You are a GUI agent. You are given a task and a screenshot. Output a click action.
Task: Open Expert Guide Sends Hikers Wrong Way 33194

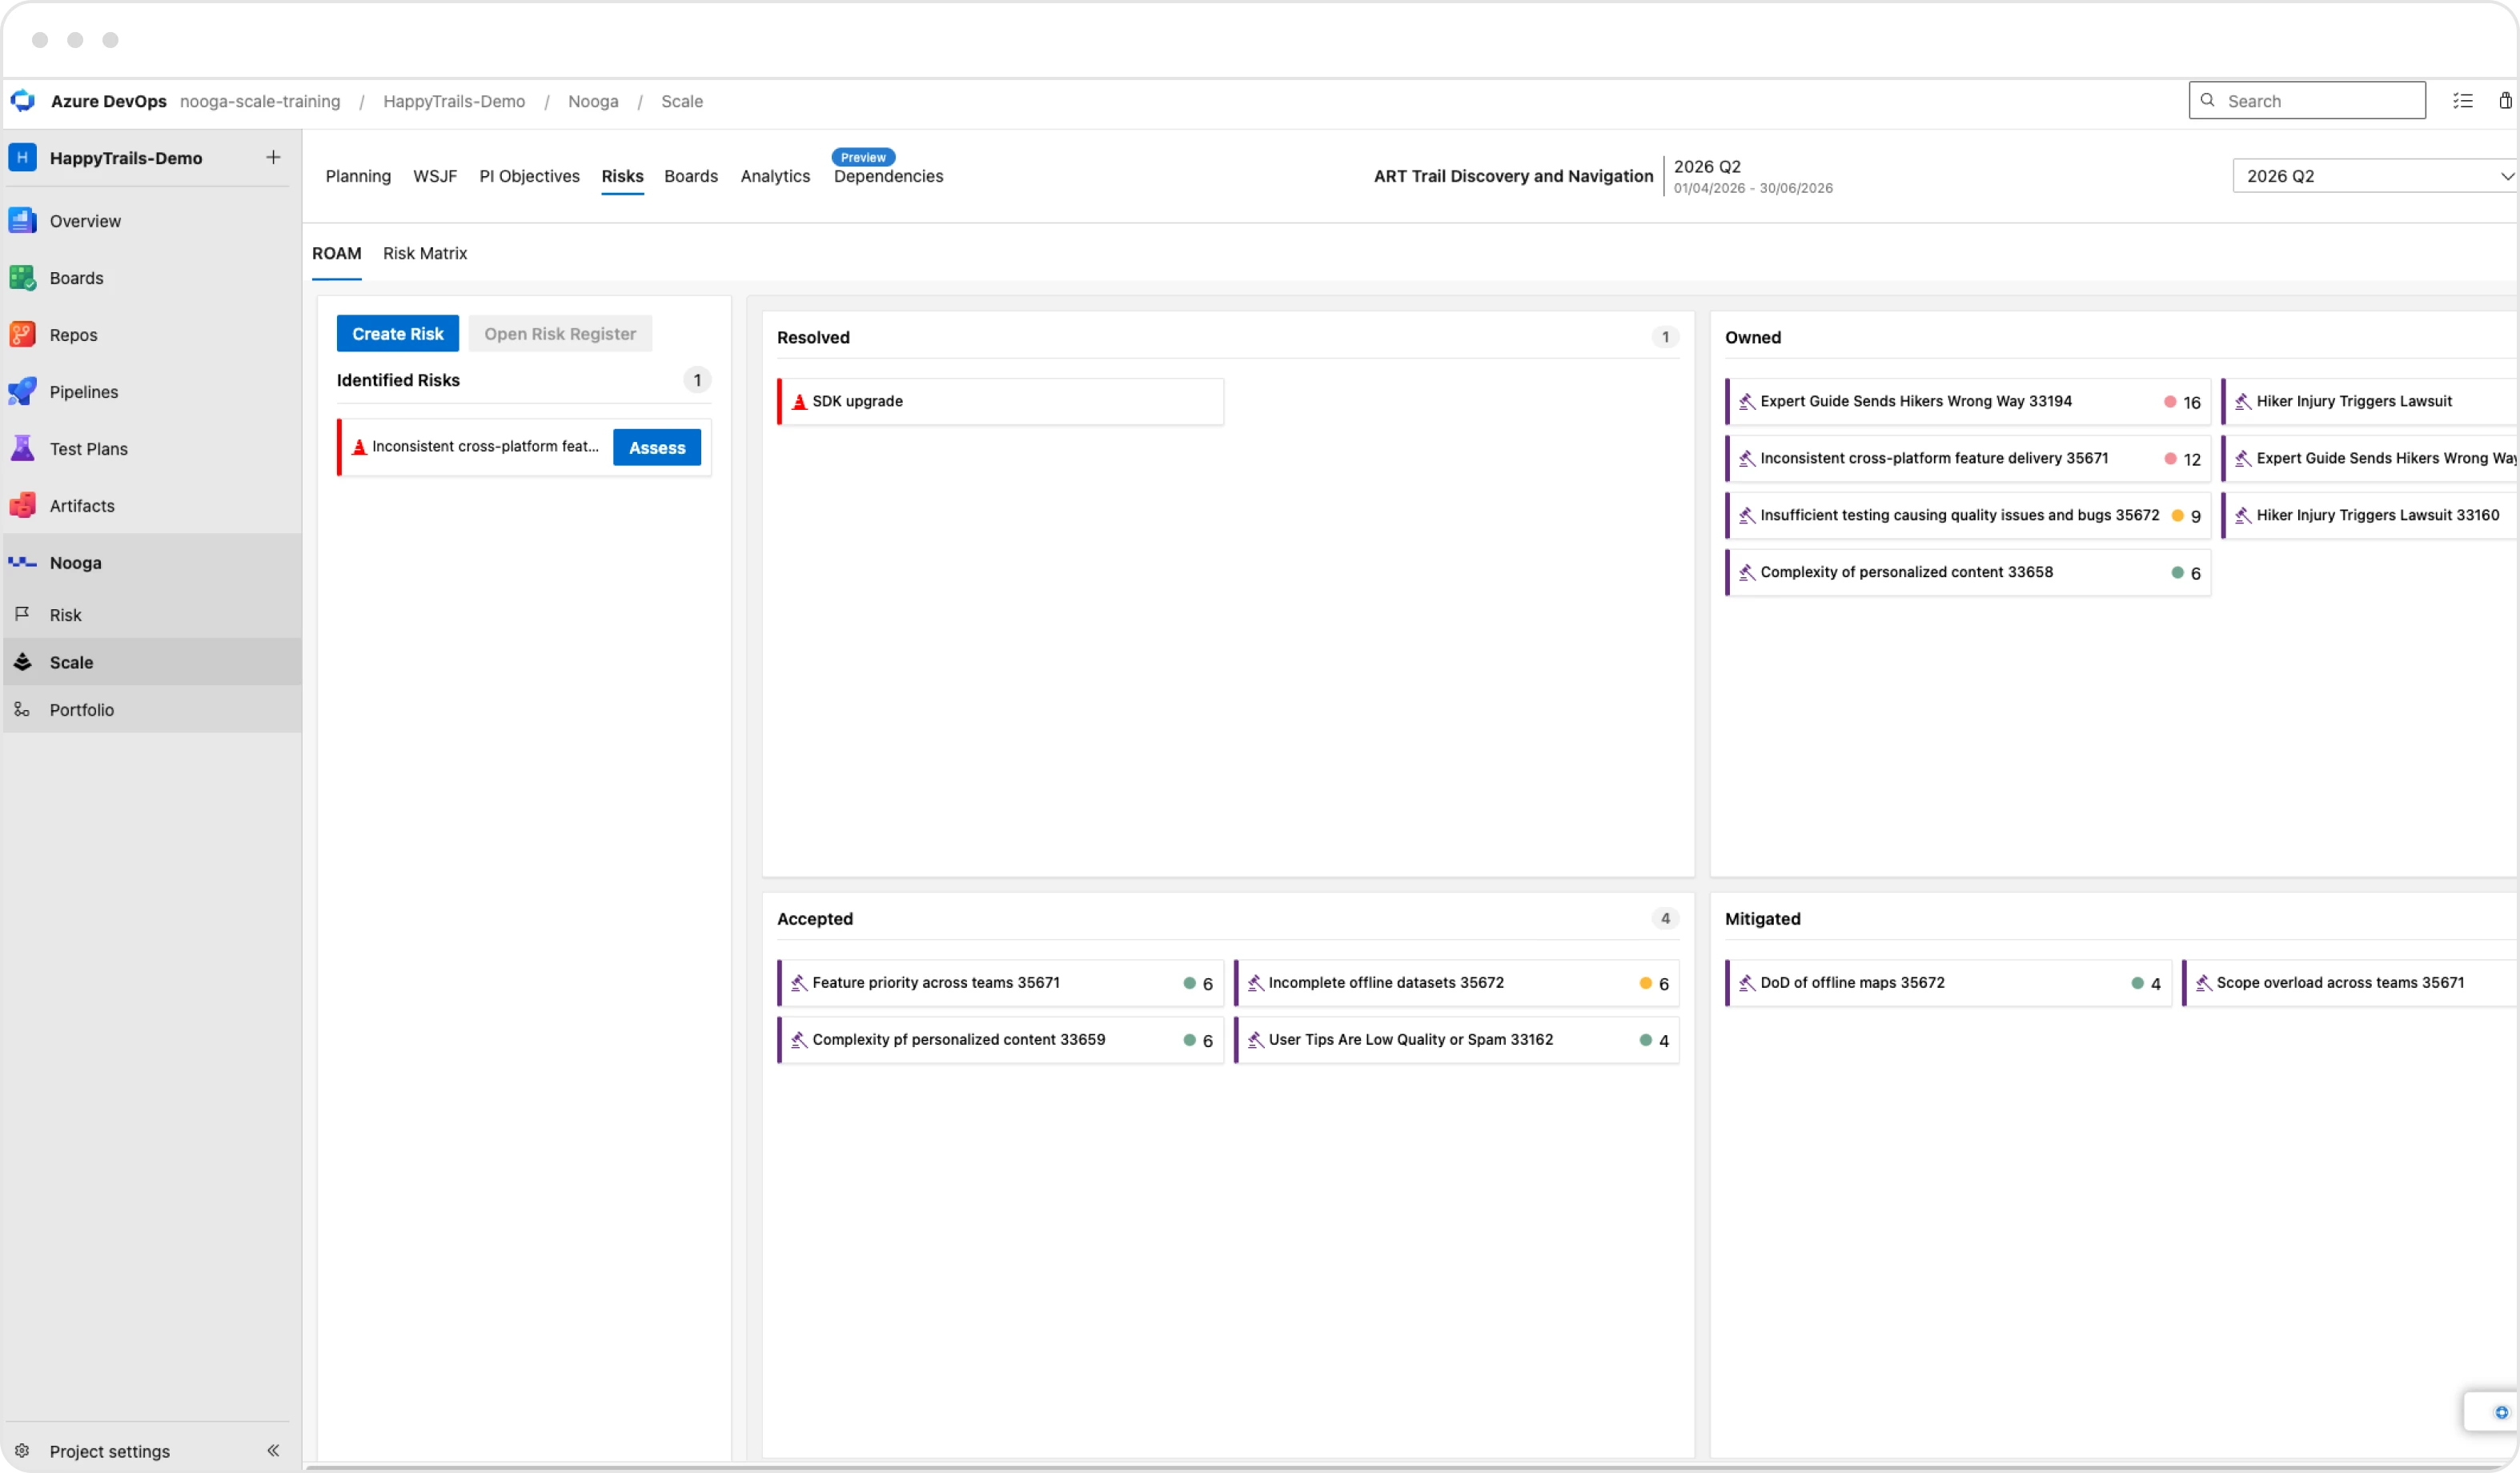coord(1968,402)
